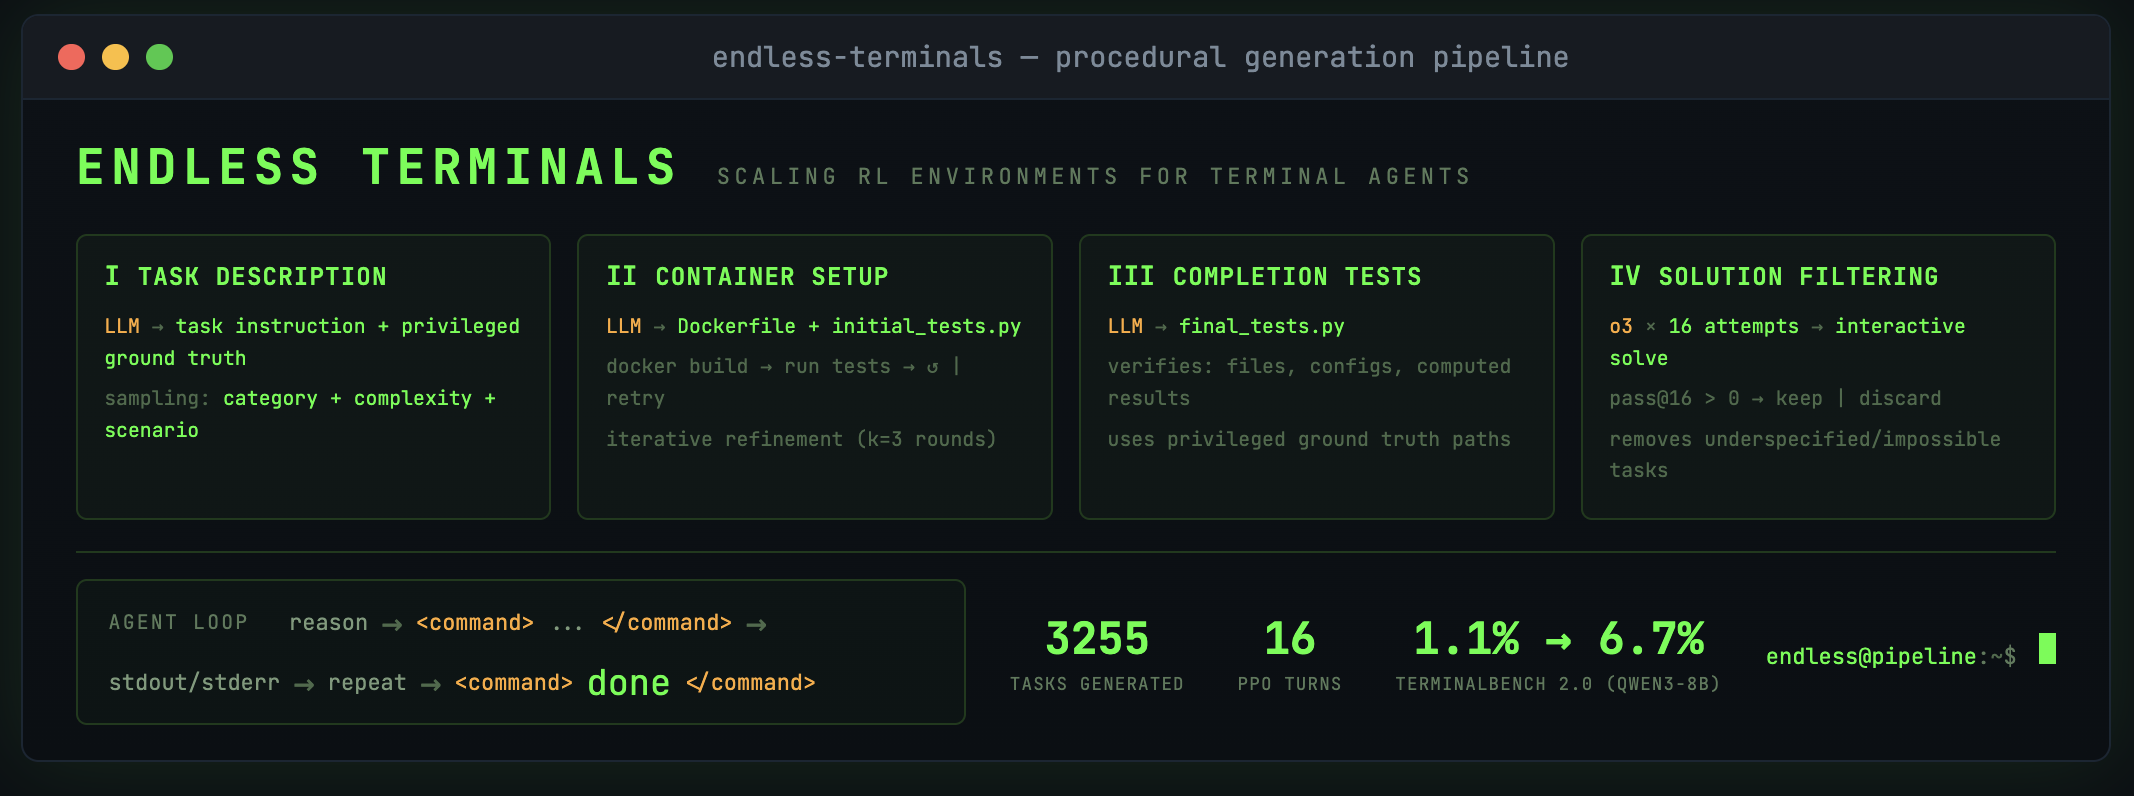Viewport: 2134px width, 796px height.
Task: Click the final_tests.py file name
Action: click(x=1261, y=326)
